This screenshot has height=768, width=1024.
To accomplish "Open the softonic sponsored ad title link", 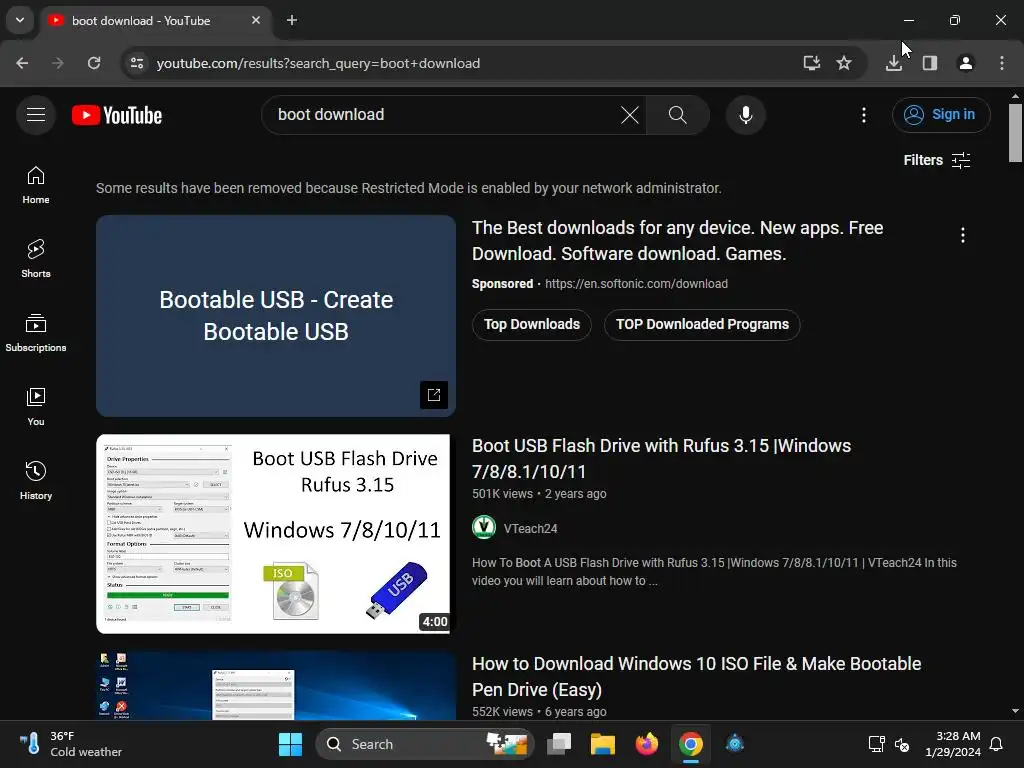I will click(677, 241).
